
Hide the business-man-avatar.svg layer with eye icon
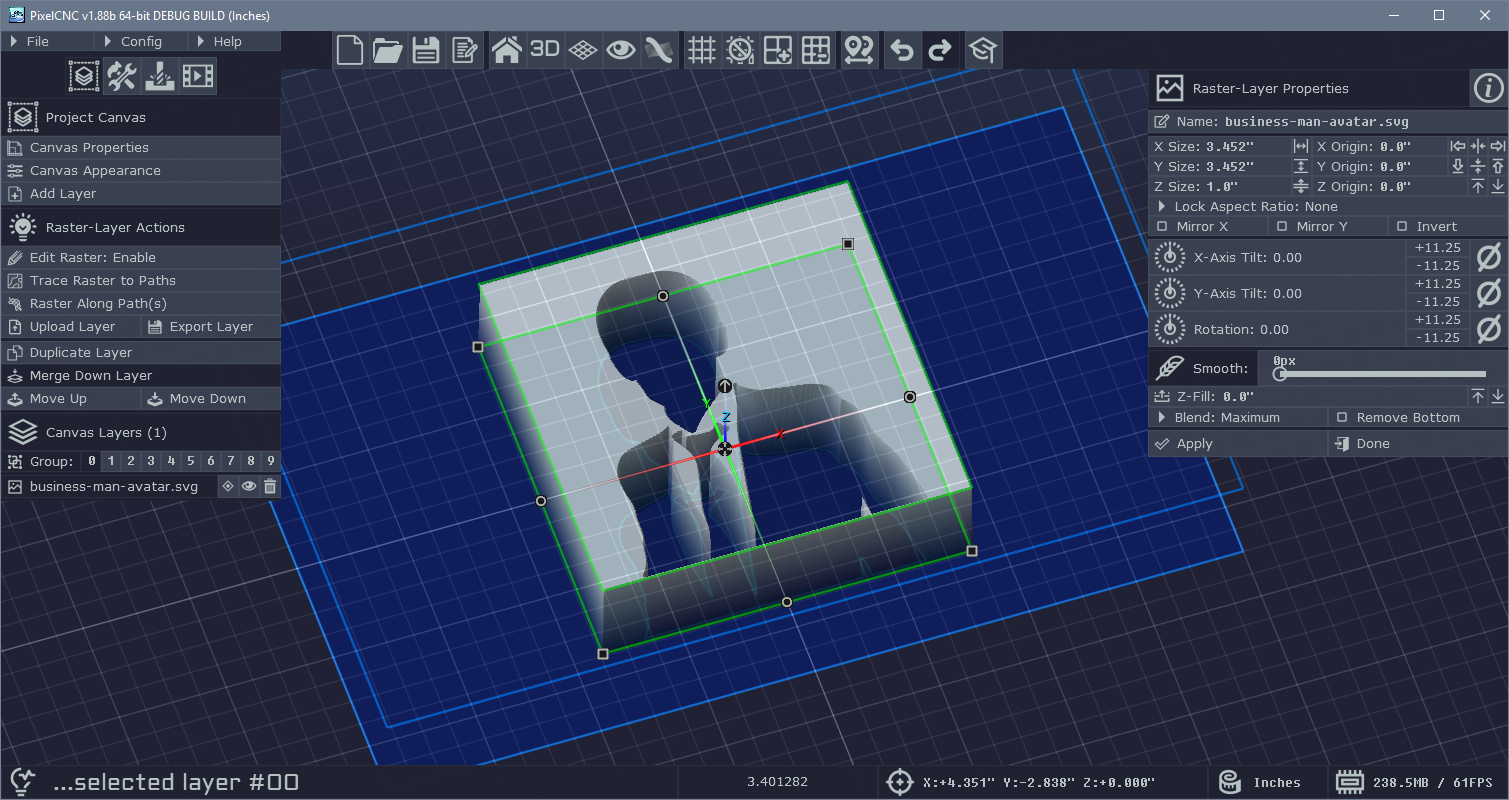(249, 487)
